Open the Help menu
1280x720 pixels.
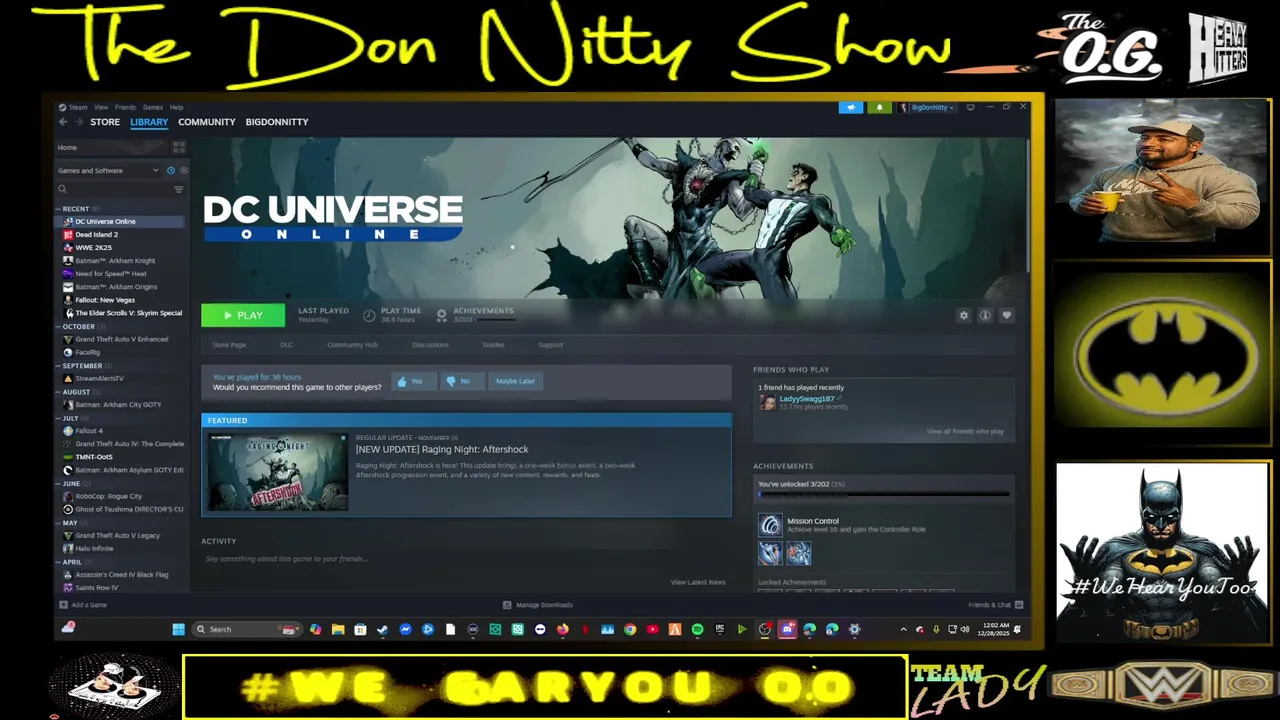pyautogui.click(x=176, y=107)
